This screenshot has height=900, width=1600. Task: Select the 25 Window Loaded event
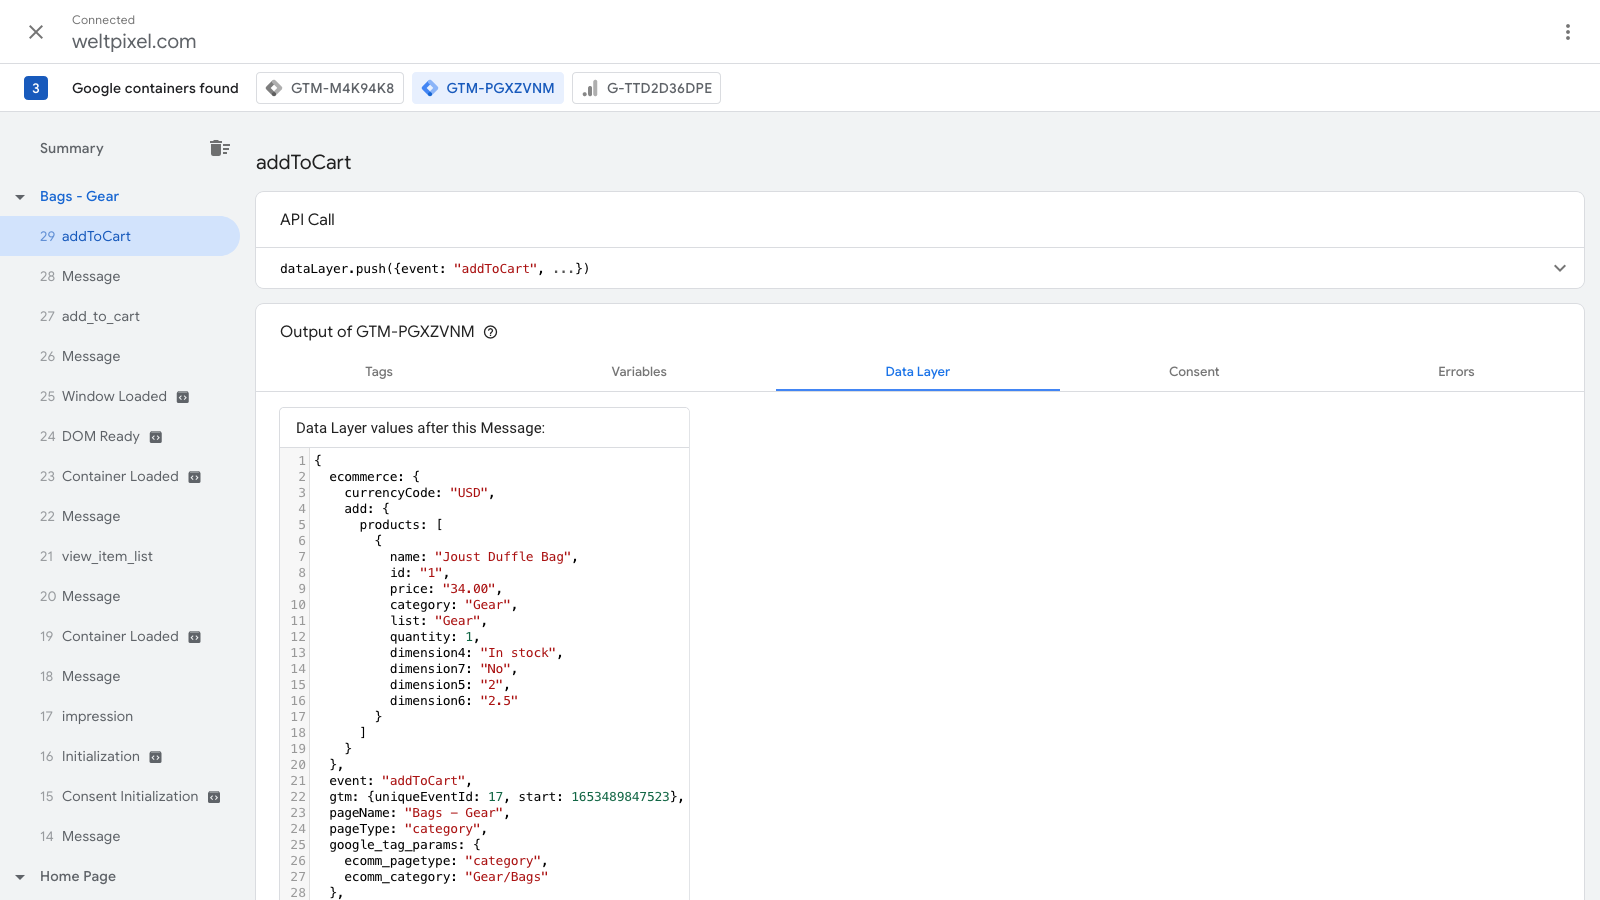pyautogui.click(x=120, y=396)
